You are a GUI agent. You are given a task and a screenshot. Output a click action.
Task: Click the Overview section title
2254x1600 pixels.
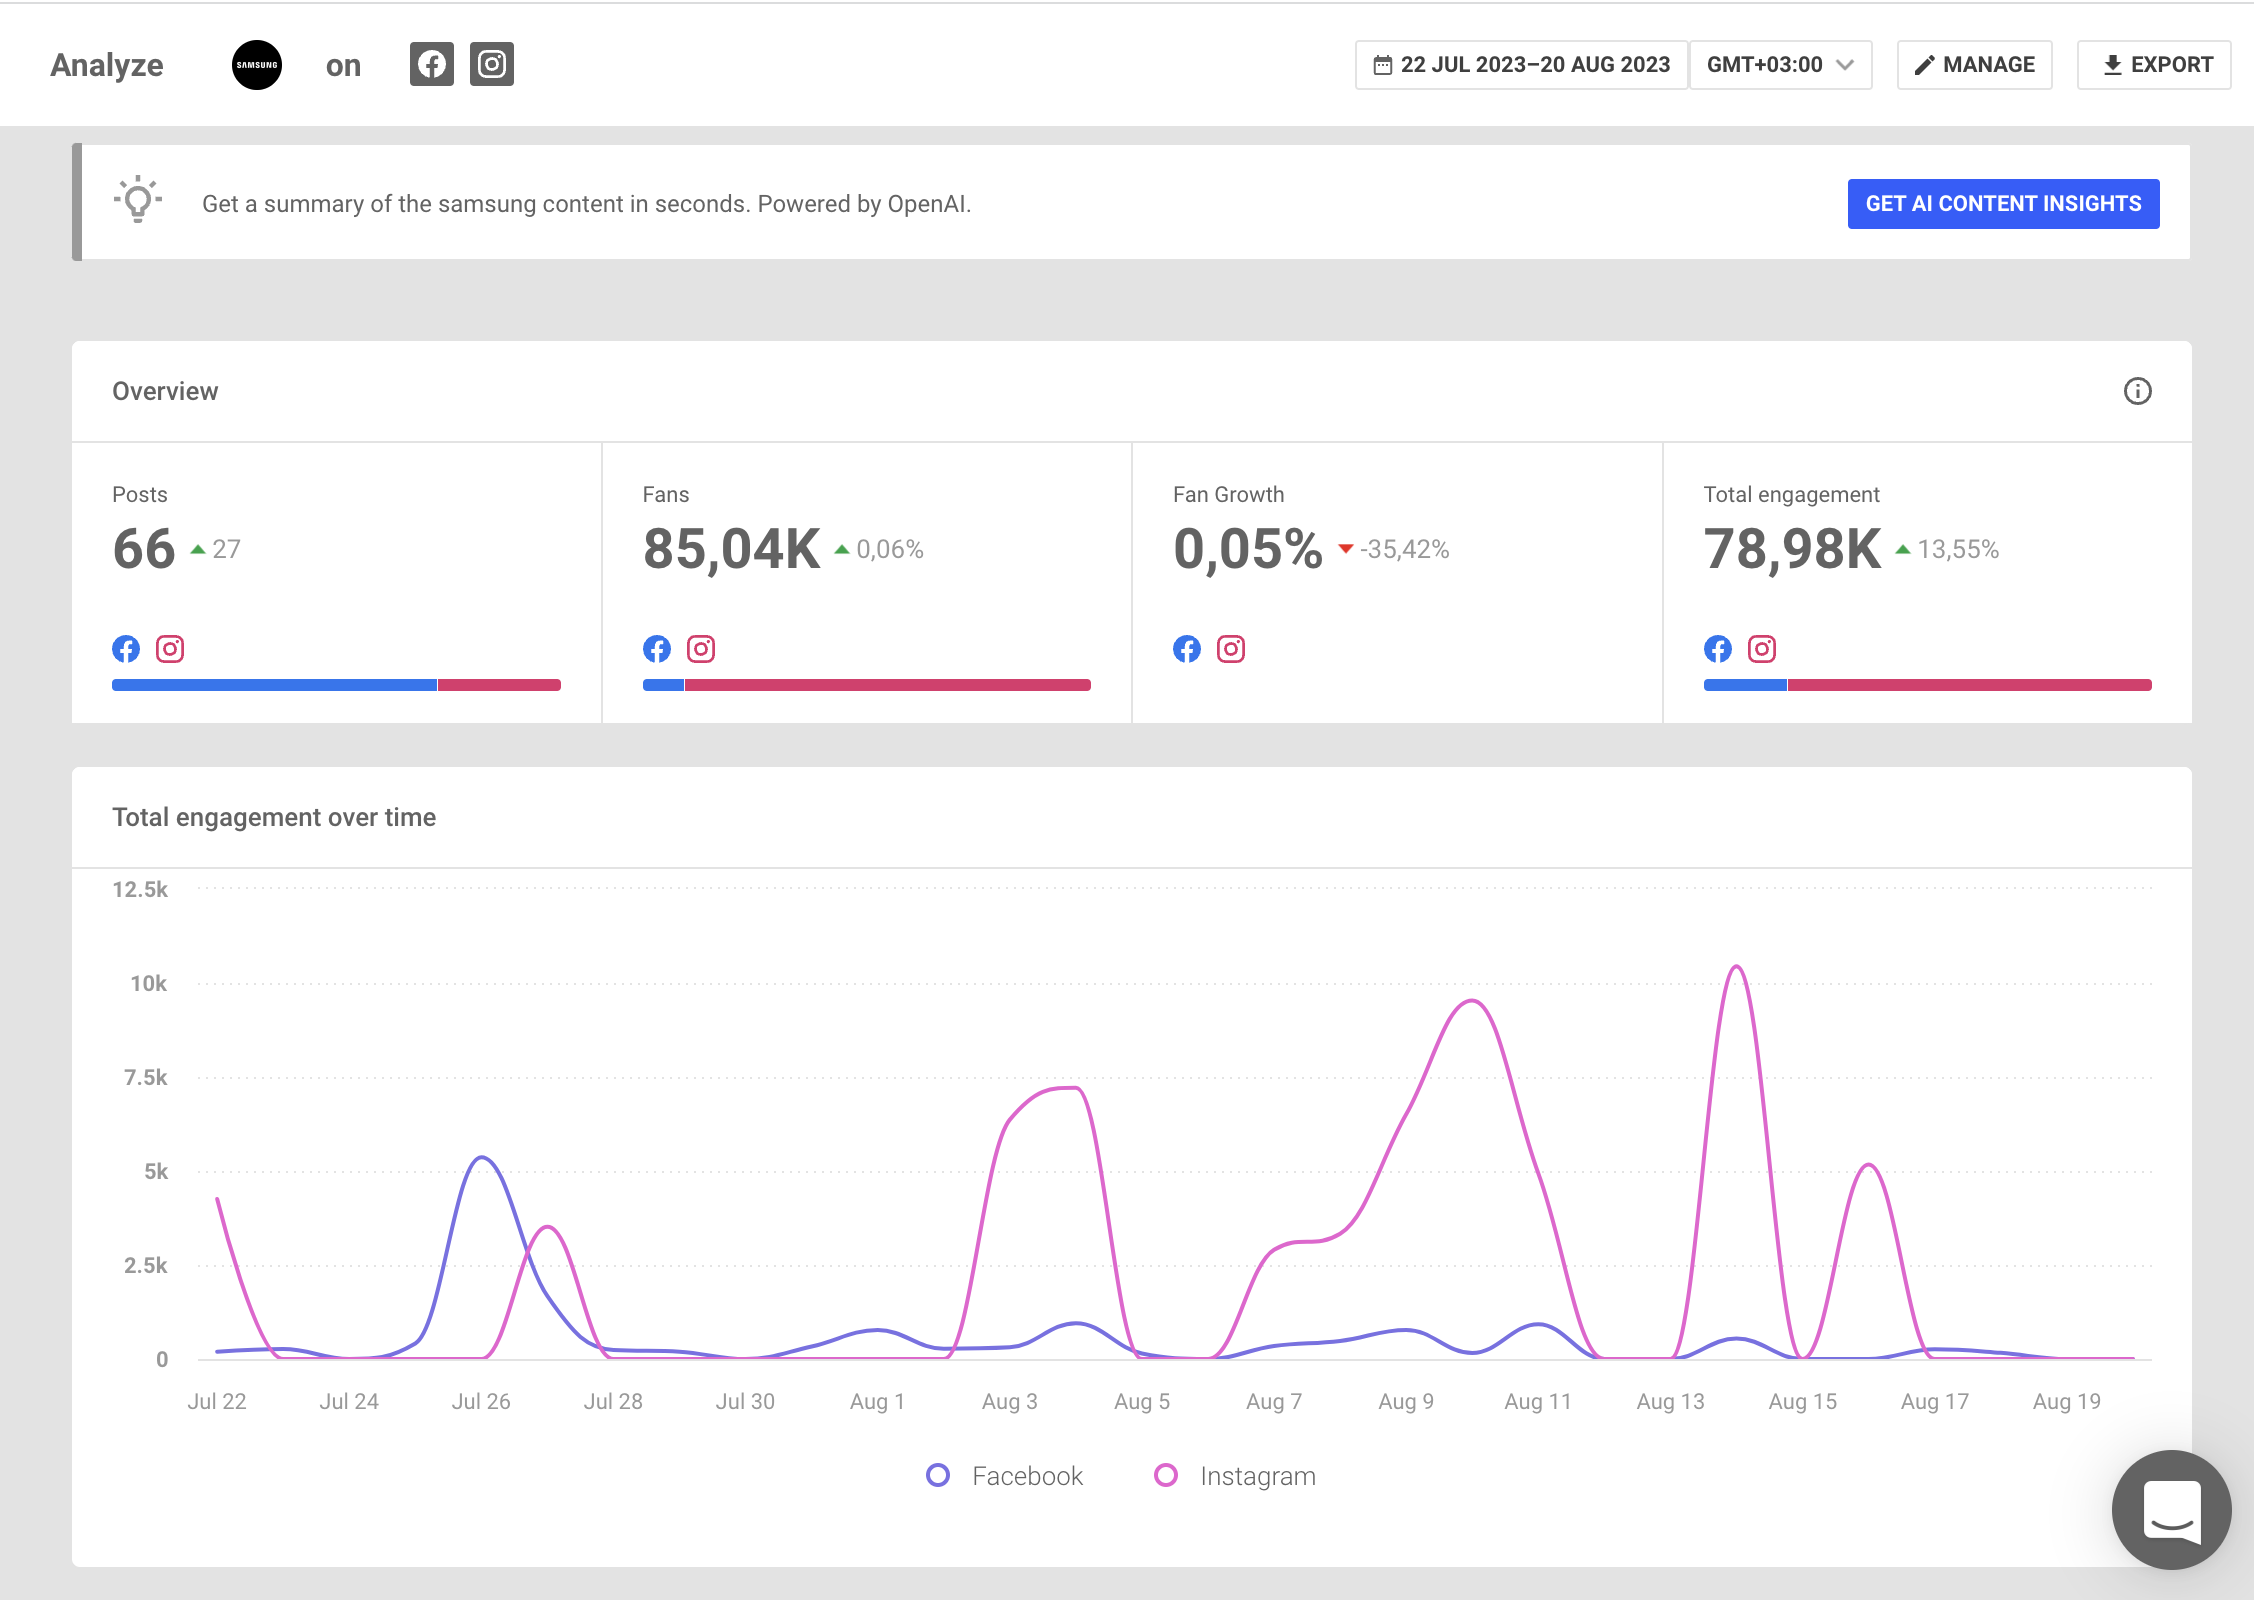[x=165, y=391]
